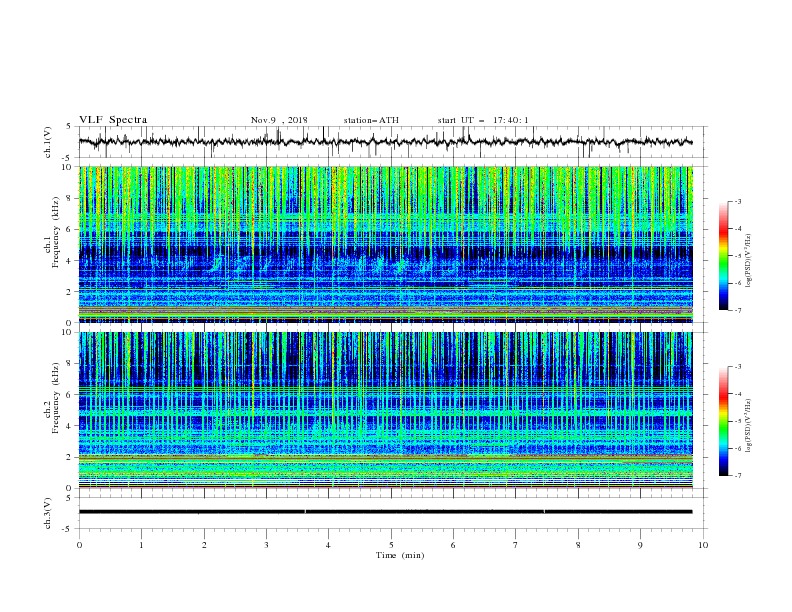The height and width of the screenshot is (612, 792).
Task: Click the "6" minute tick on time axis
Action: coord(454,545)
